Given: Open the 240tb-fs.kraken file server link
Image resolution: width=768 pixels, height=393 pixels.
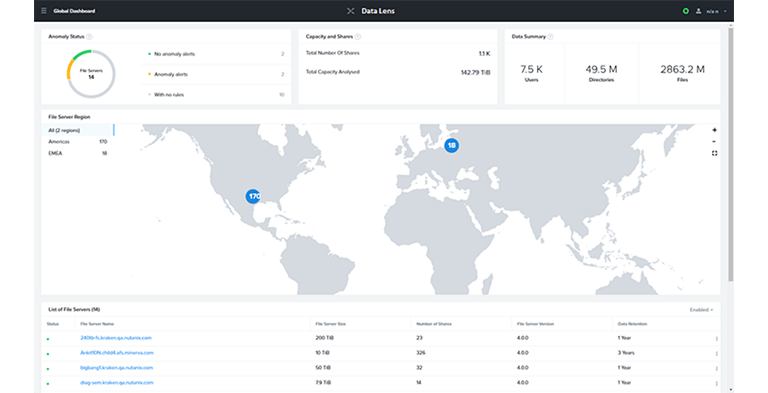Looking at the screenshot, I should click(116, 338).
